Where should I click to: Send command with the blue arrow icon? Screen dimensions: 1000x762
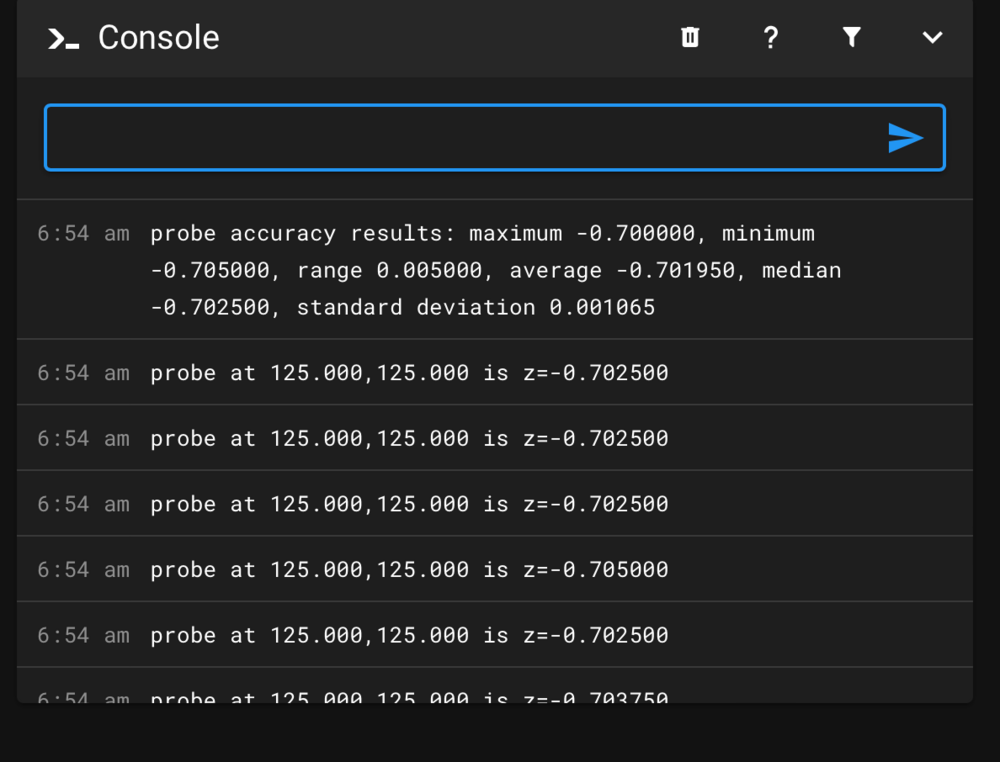tap(905, 138)
